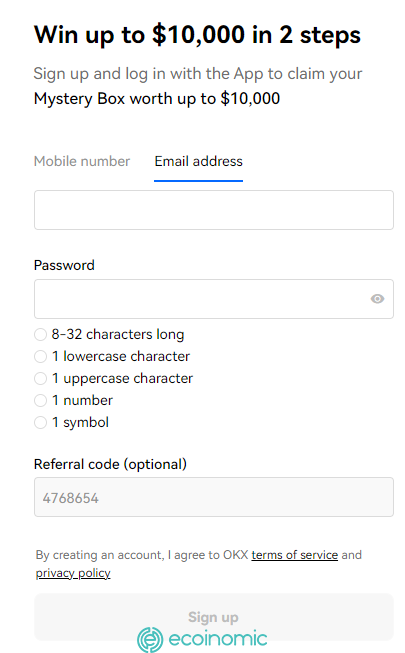
Task: Click the 1 number indicator circle
Action: 40,401
